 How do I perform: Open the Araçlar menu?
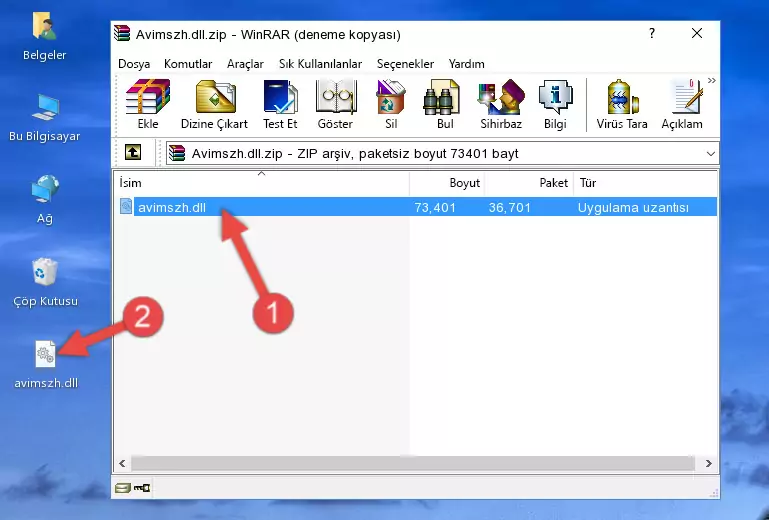coord(245,64)
